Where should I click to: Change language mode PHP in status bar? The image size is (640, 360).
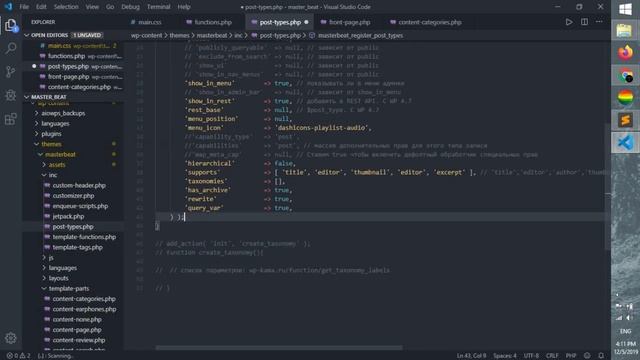(x=571, y=356)
